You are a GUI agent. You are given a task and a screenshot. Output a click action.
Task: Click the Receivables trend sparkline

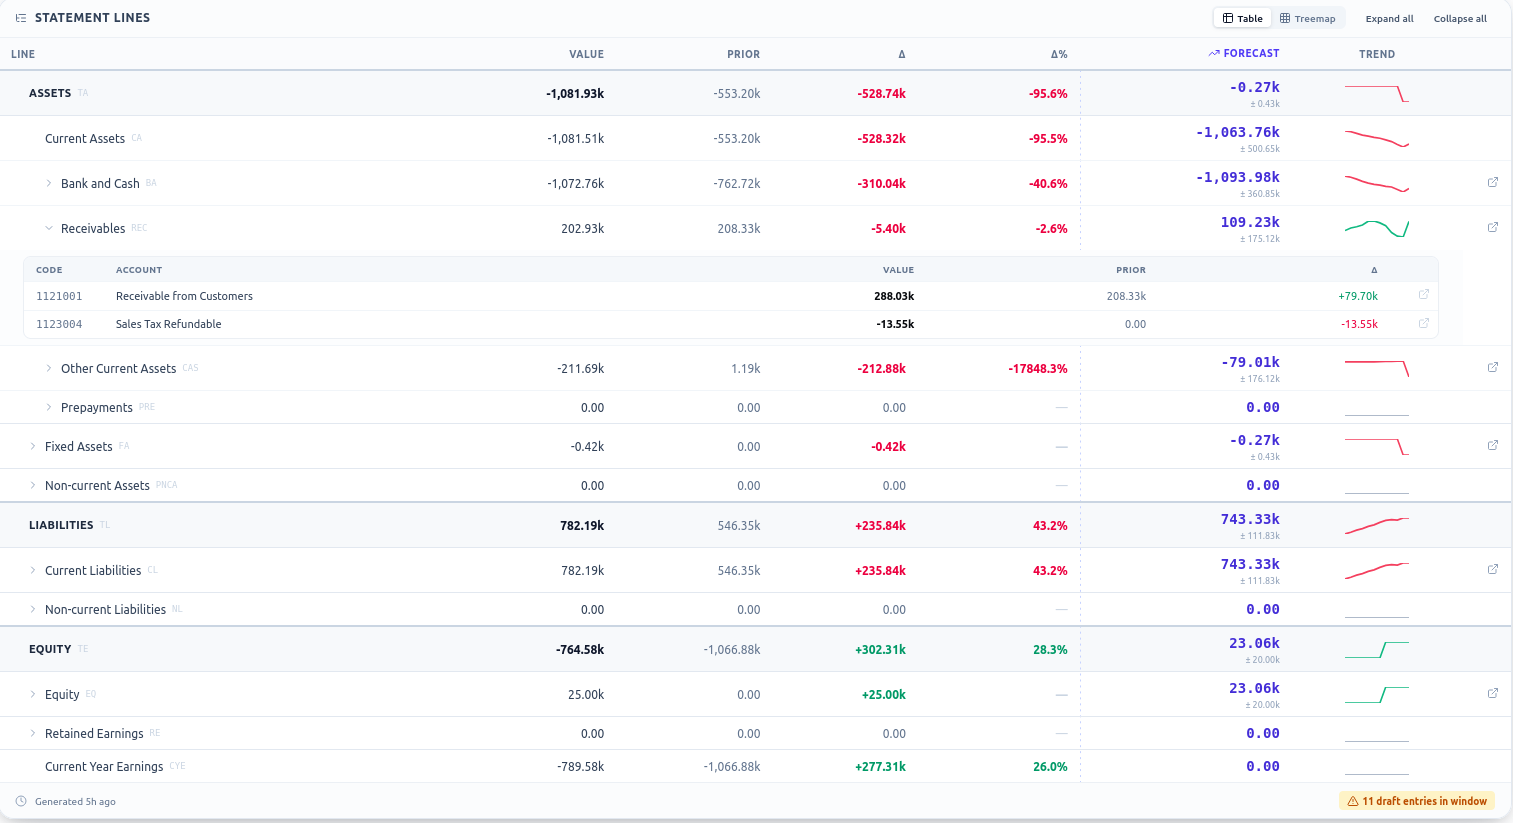coord(1377,228)
